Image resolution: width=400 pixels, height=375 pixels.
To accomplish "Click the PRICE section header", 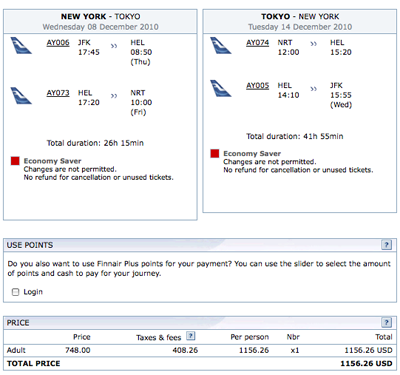I will (200, 323).
